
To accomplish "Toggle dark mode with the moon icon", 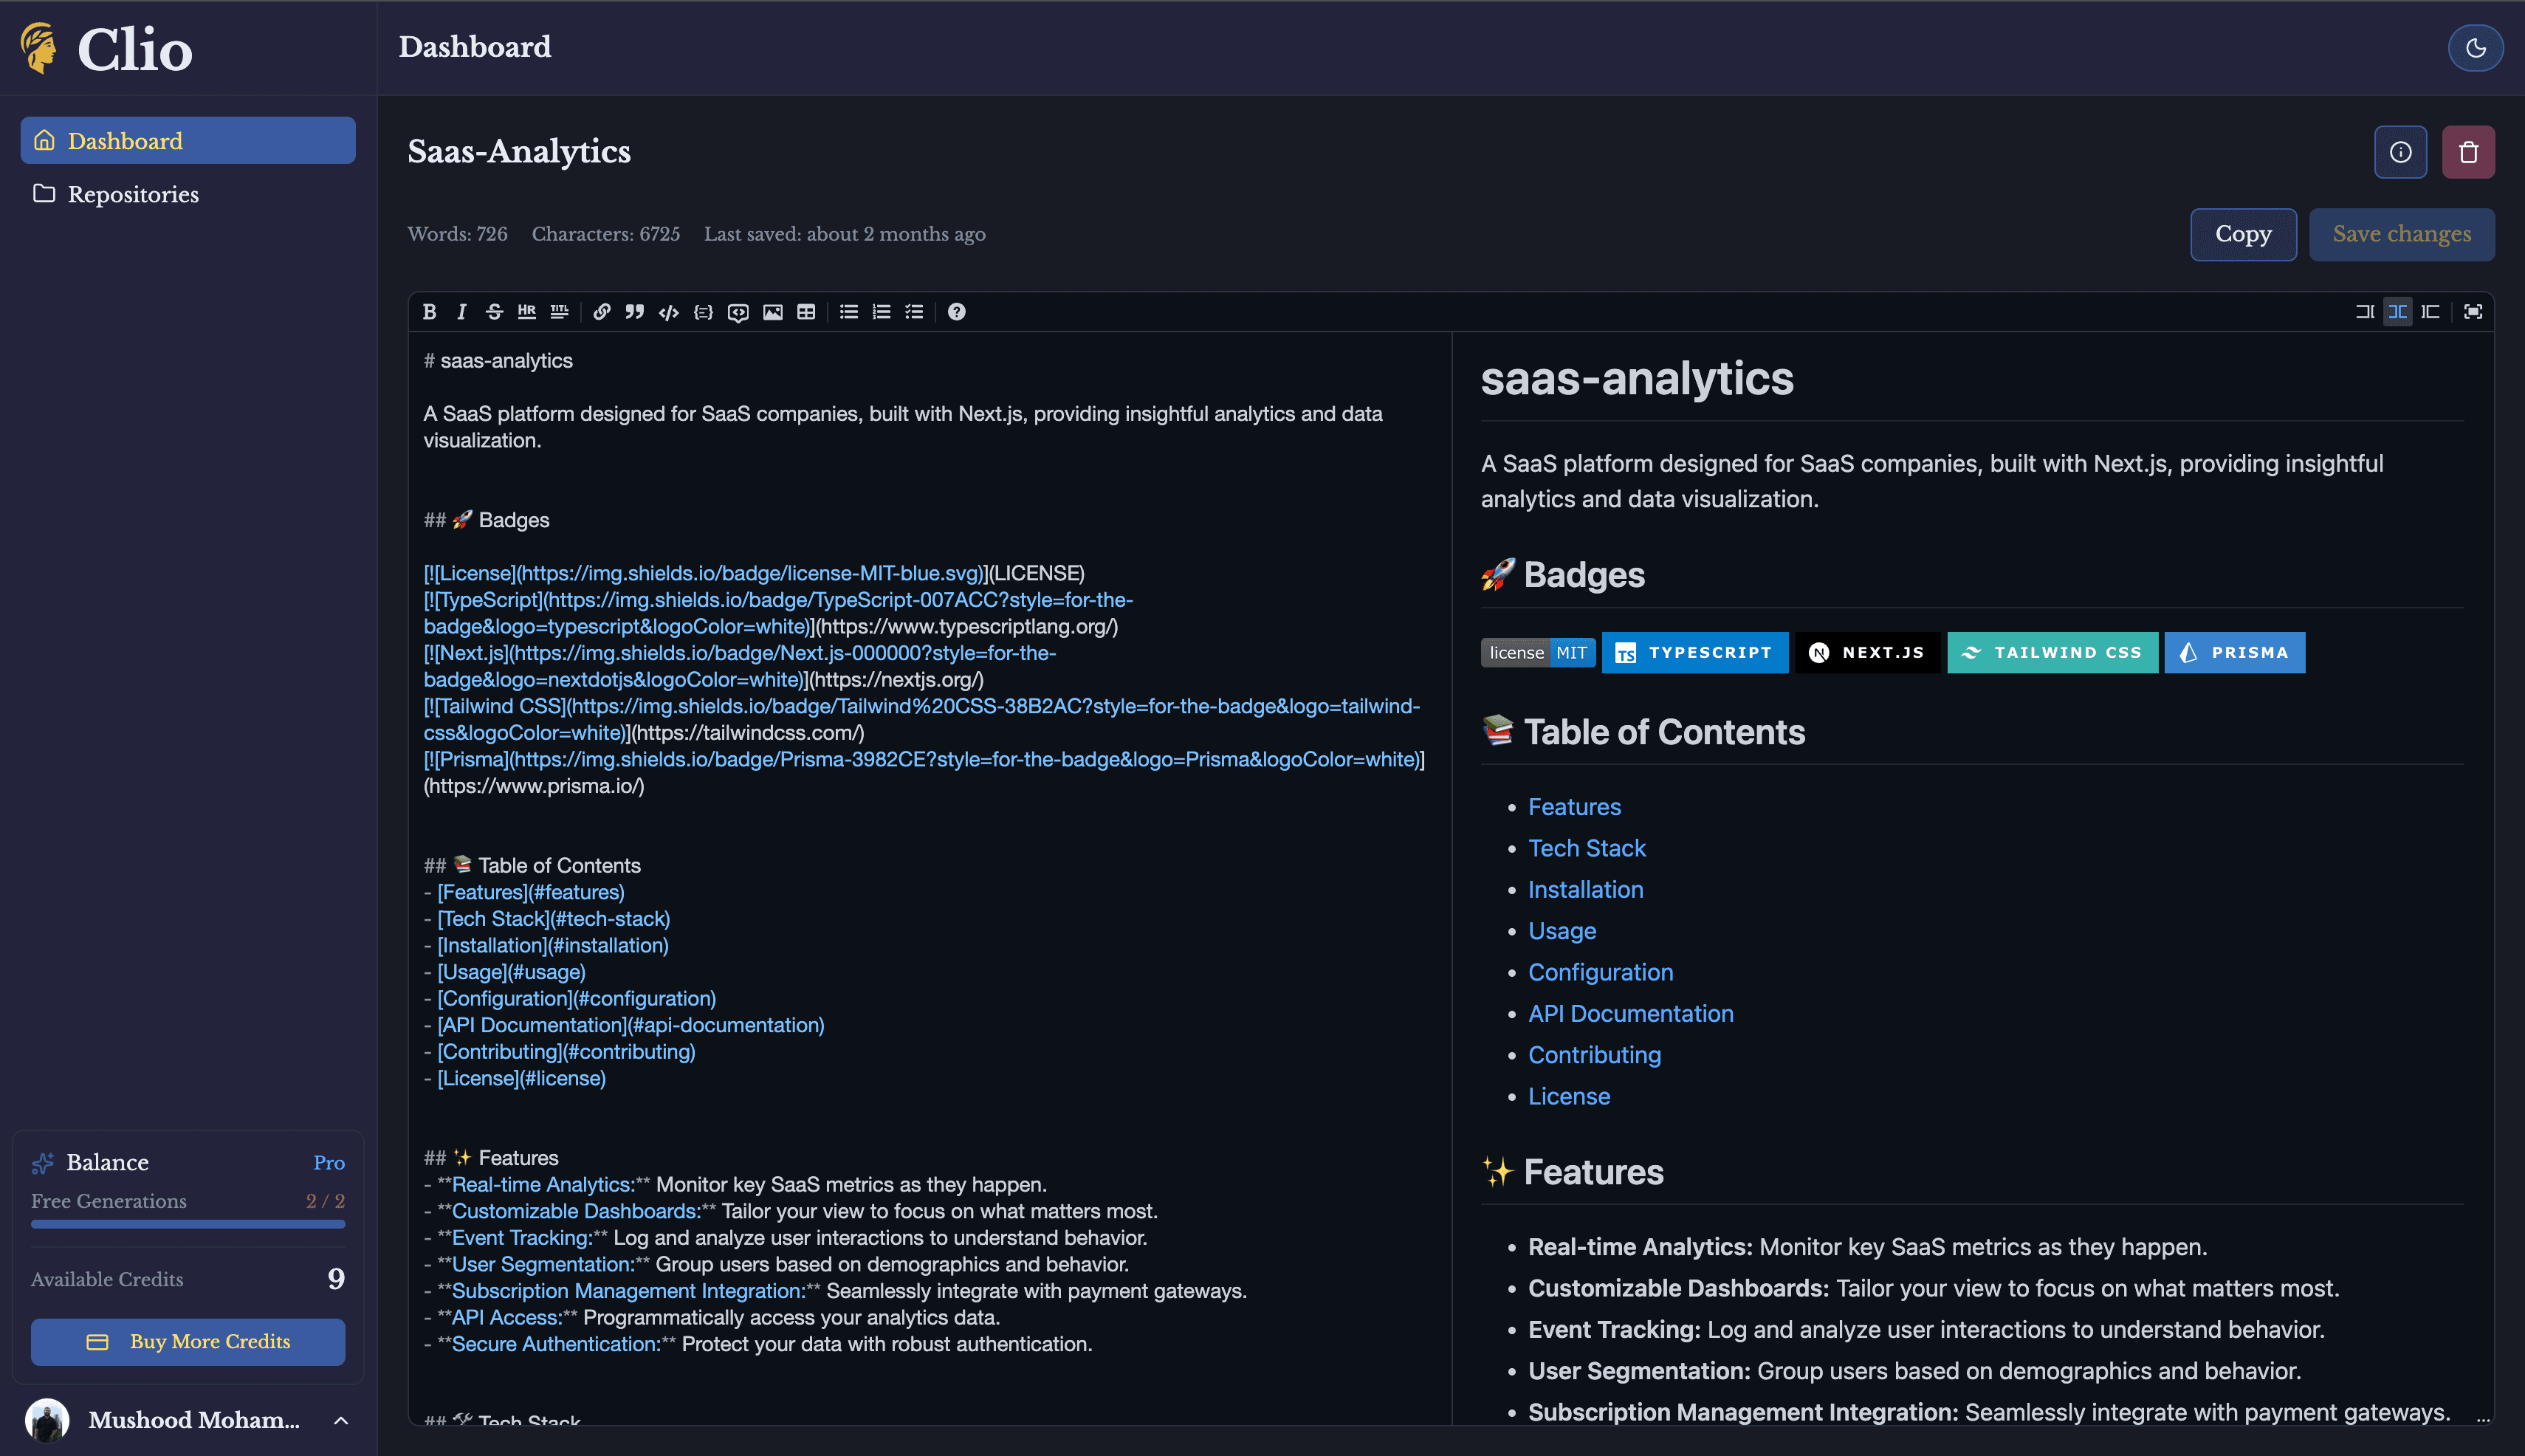I will tap(2477, 47).
